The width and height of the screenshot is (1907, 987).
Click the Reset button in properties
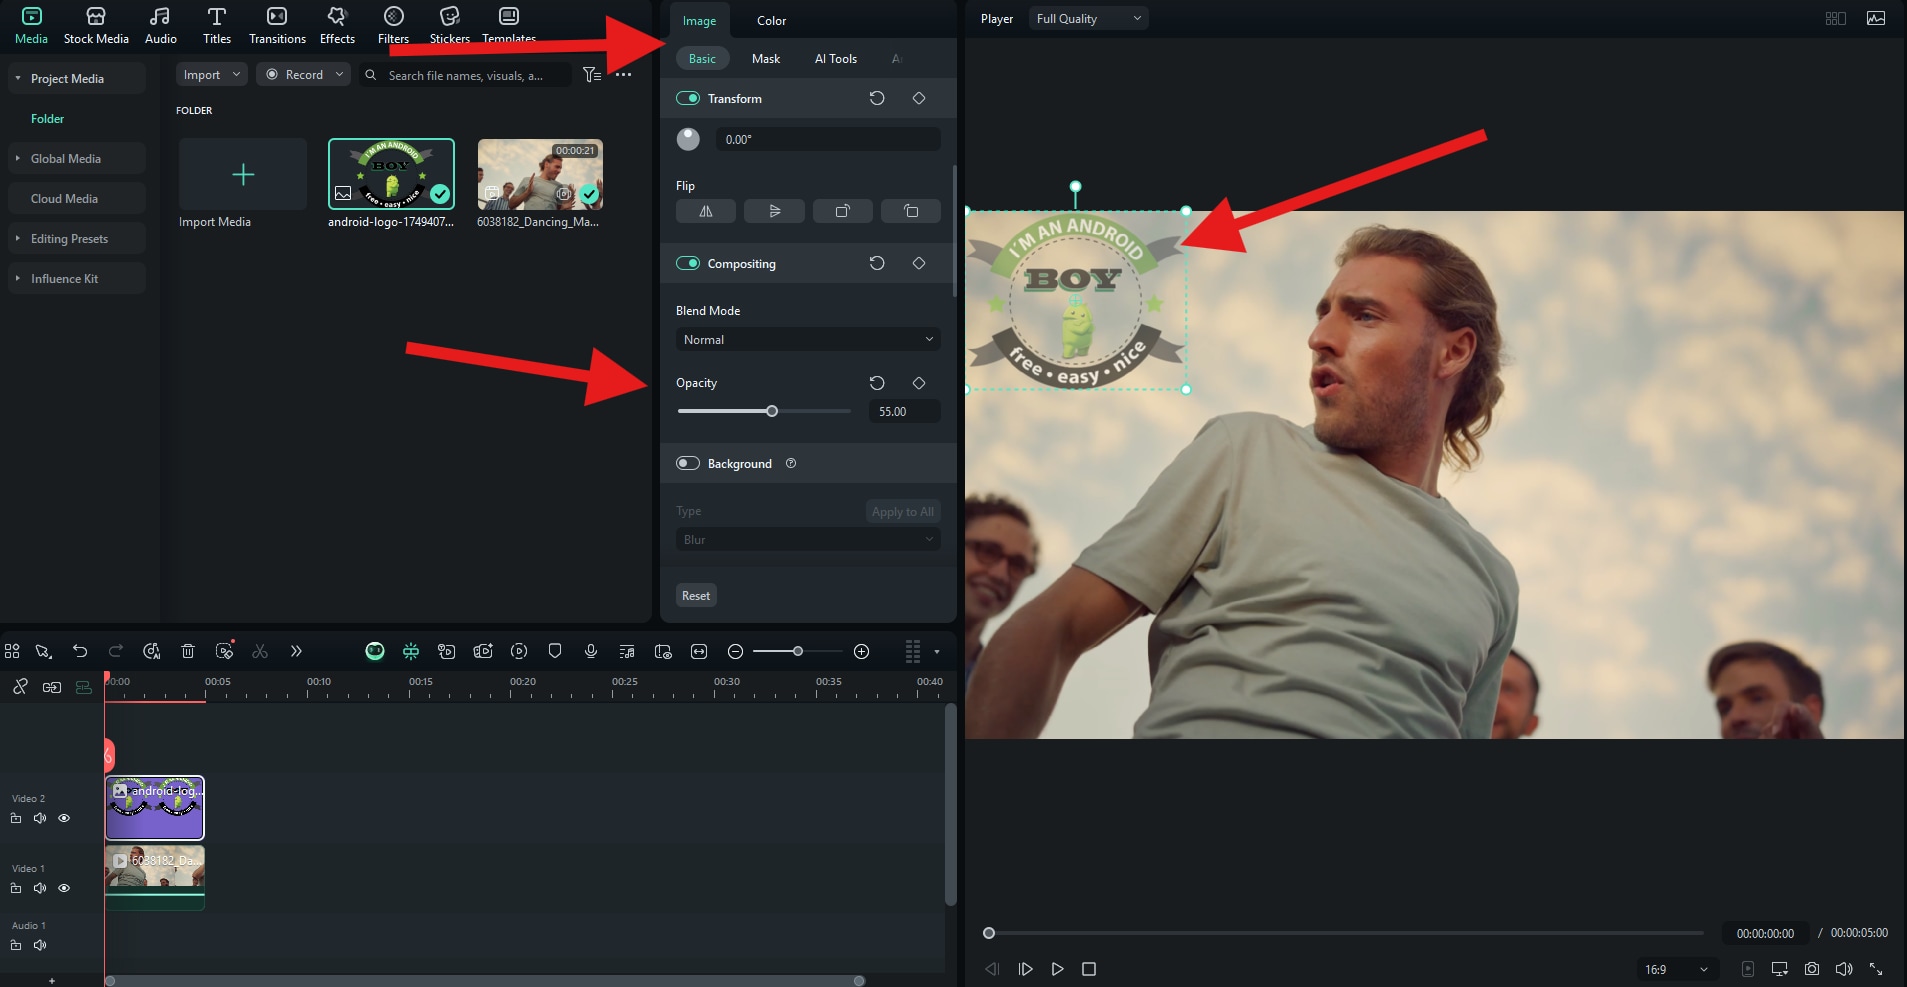tap(696, 596)
